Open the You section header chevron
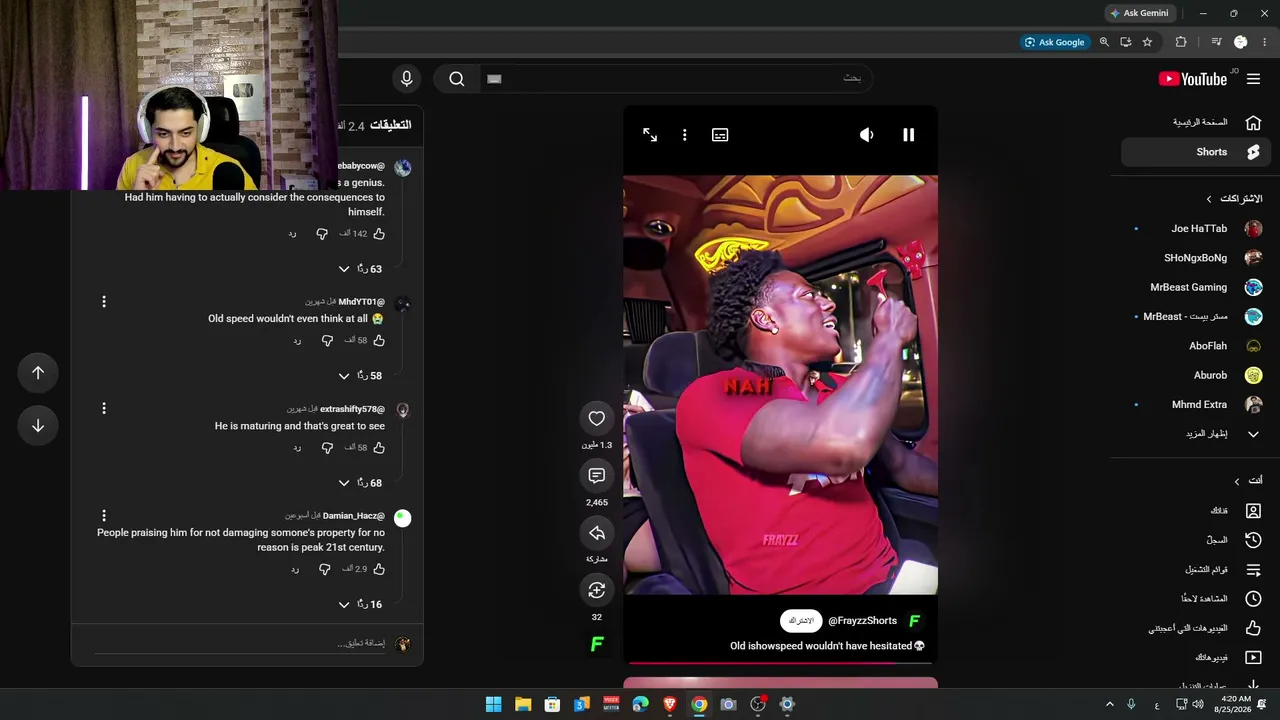The height and width of the screenshot is (720, 1280). tap(1237, 481)
